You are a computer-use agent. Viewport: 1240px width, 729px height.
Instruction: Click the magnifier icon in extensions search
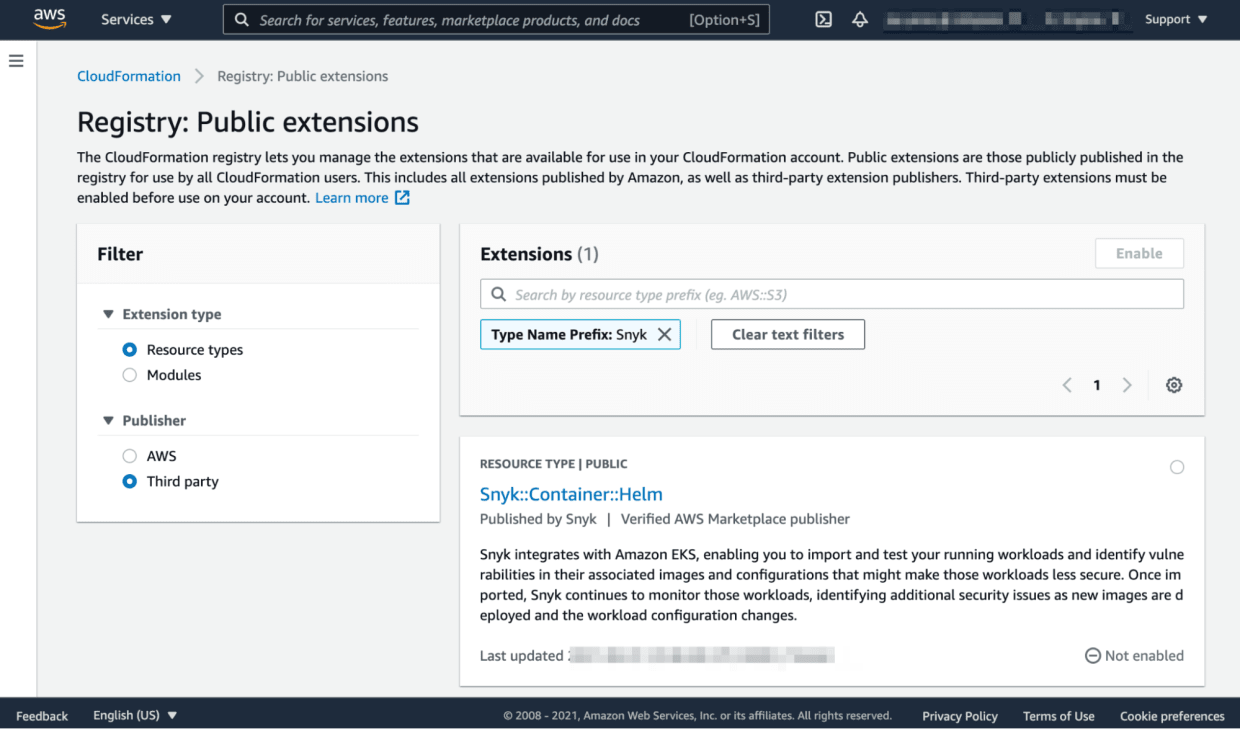point(498,295)
